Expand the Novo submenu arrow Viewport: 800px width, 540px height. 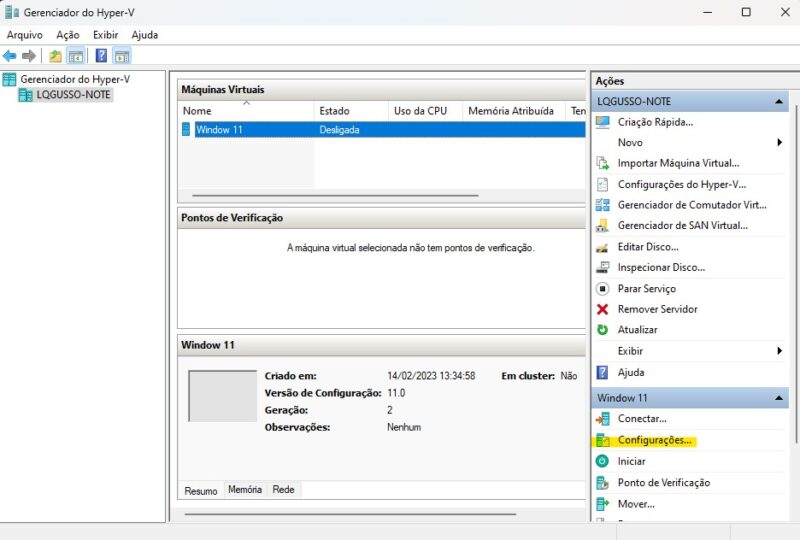point(779,143)
